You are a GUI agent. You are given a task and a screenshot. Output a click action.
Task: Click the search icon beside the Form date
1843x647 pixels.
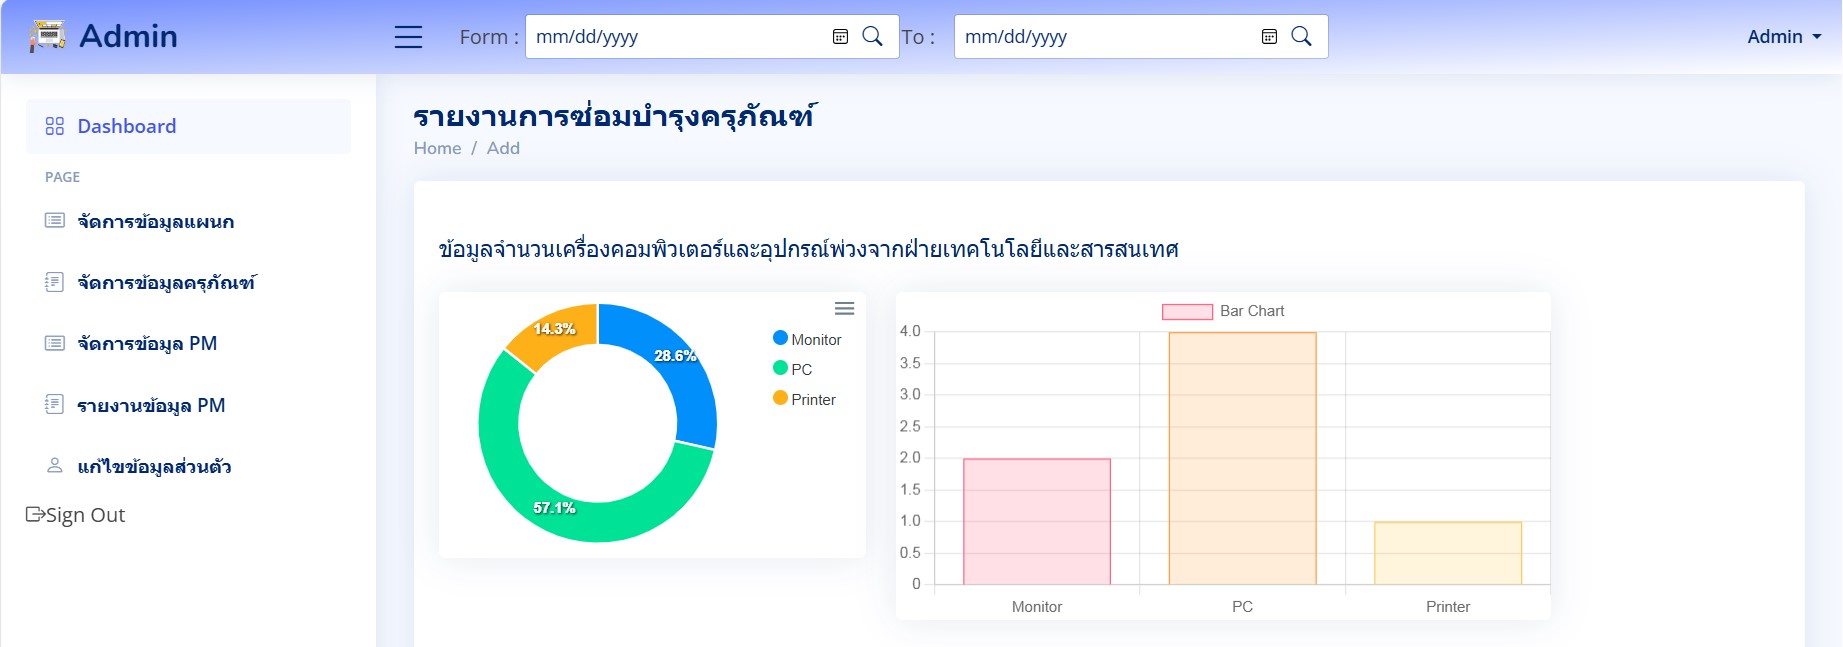click(x=872, y=37)
